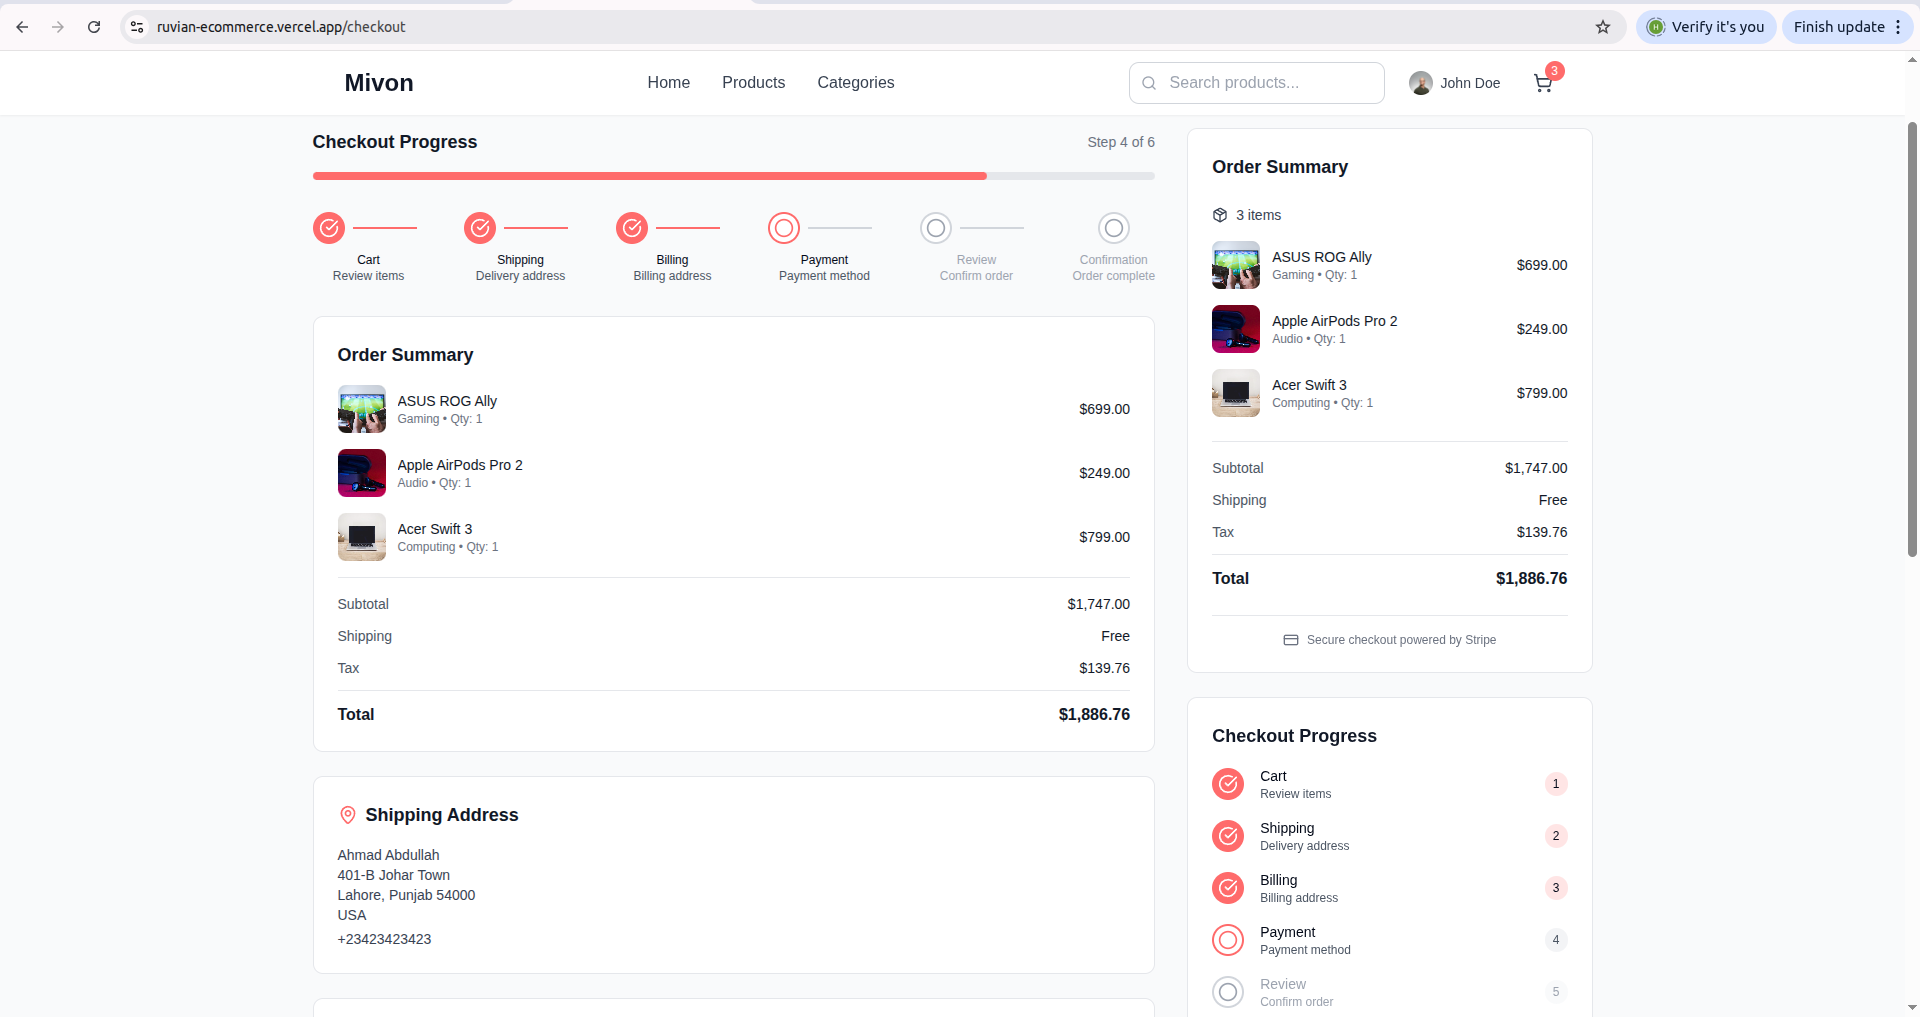Open the shopping cart icon
1920x1017 pixels.
click(x=1543, y=83)
